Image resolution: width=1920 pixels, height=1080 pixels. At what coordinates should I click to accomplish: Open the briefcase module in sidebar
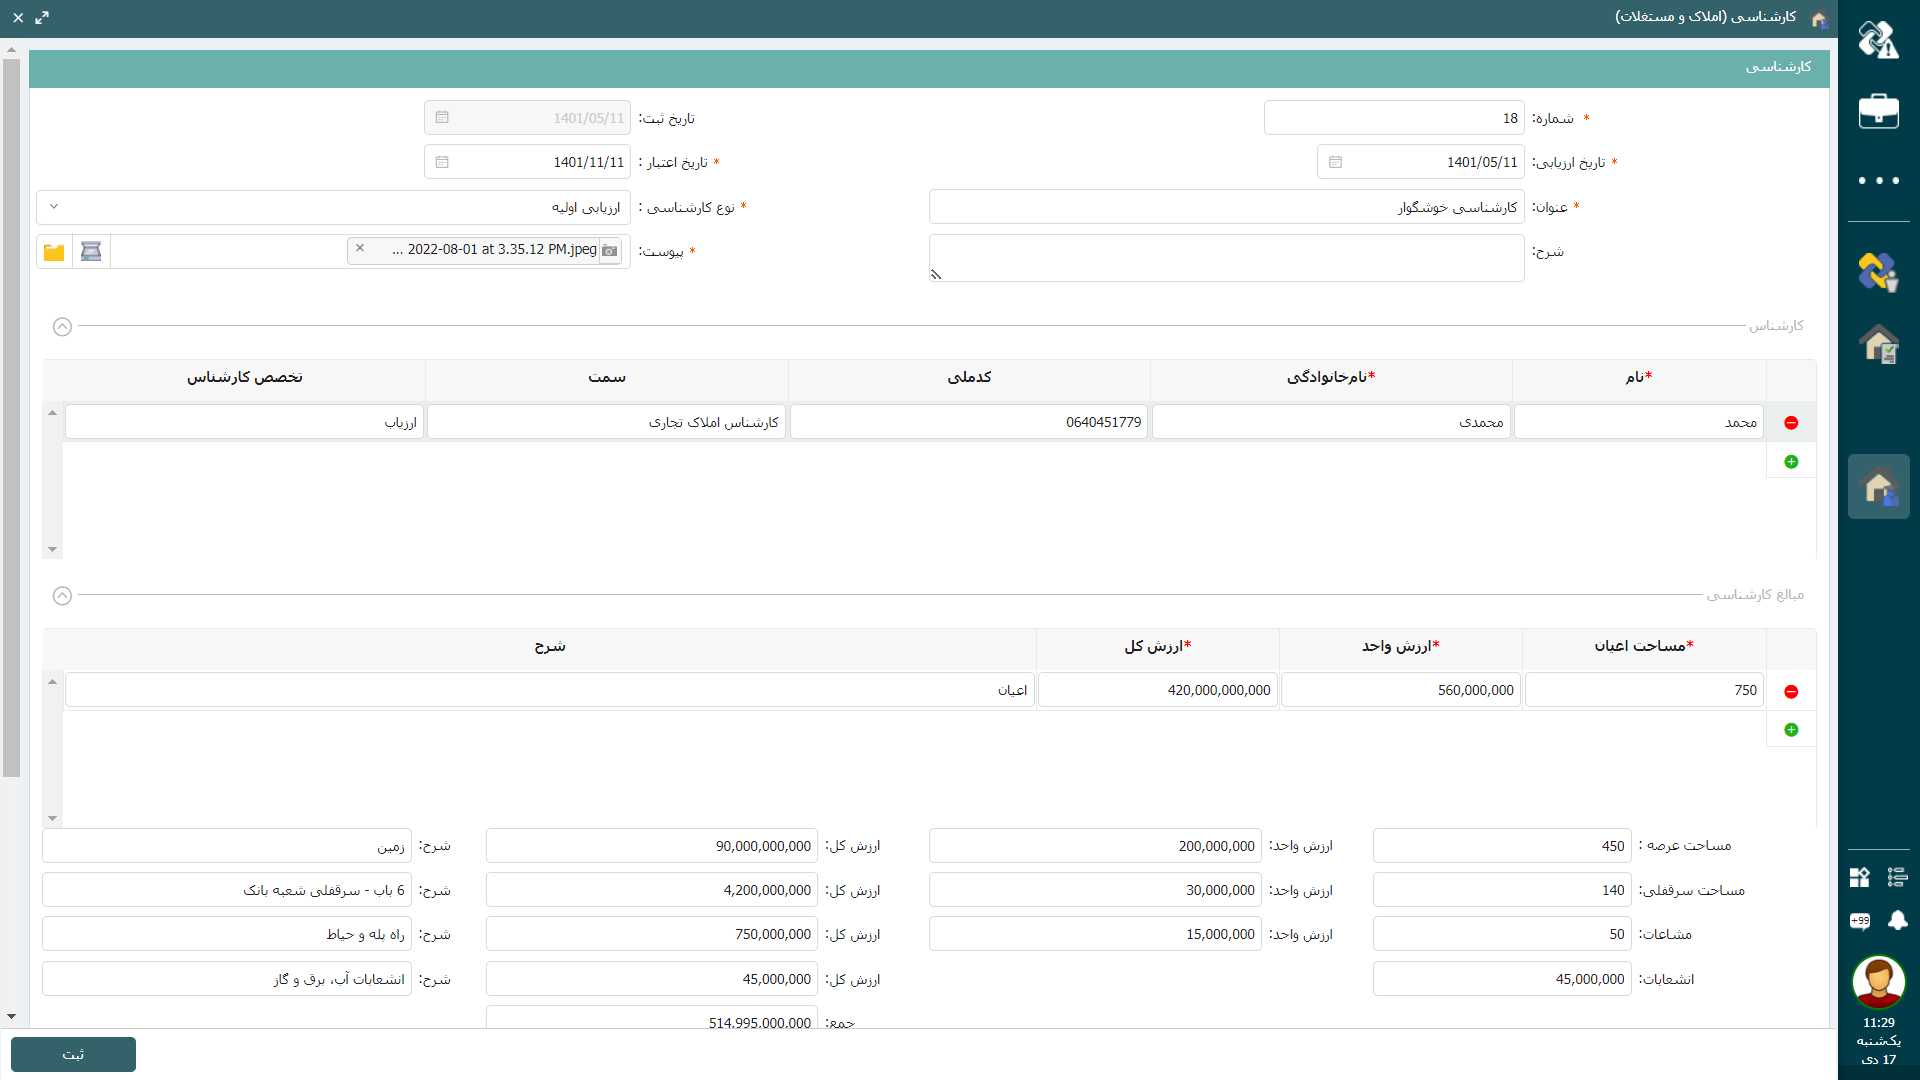(1878, 111)
